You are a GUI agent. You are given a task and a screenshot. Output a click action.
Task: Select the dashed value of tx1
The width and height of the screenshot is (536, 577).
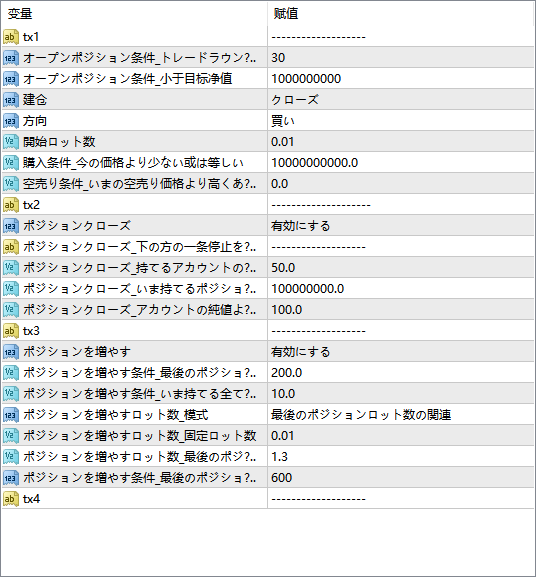[x=319, y=37]
